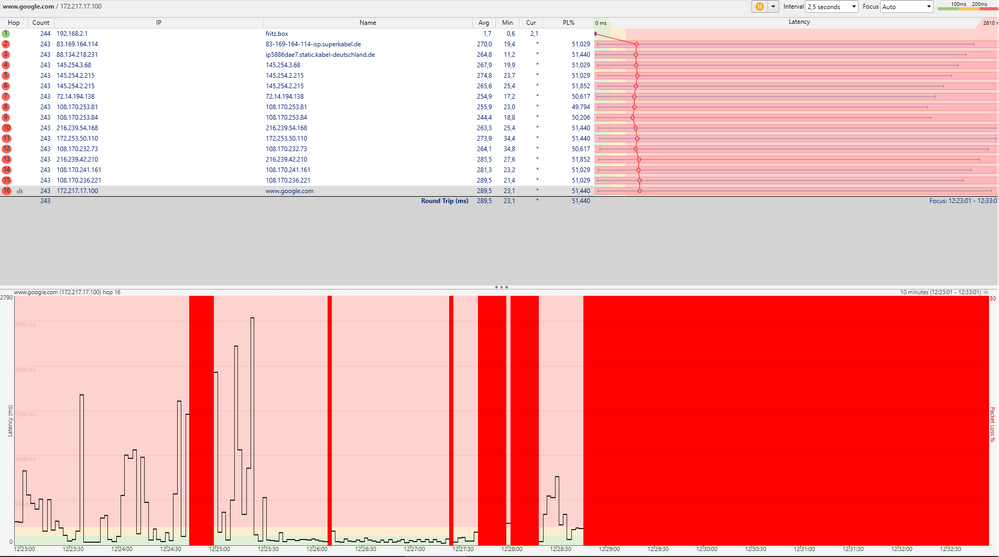Click the Focus: 12:23:01 time range text

(x=963, y=201)
